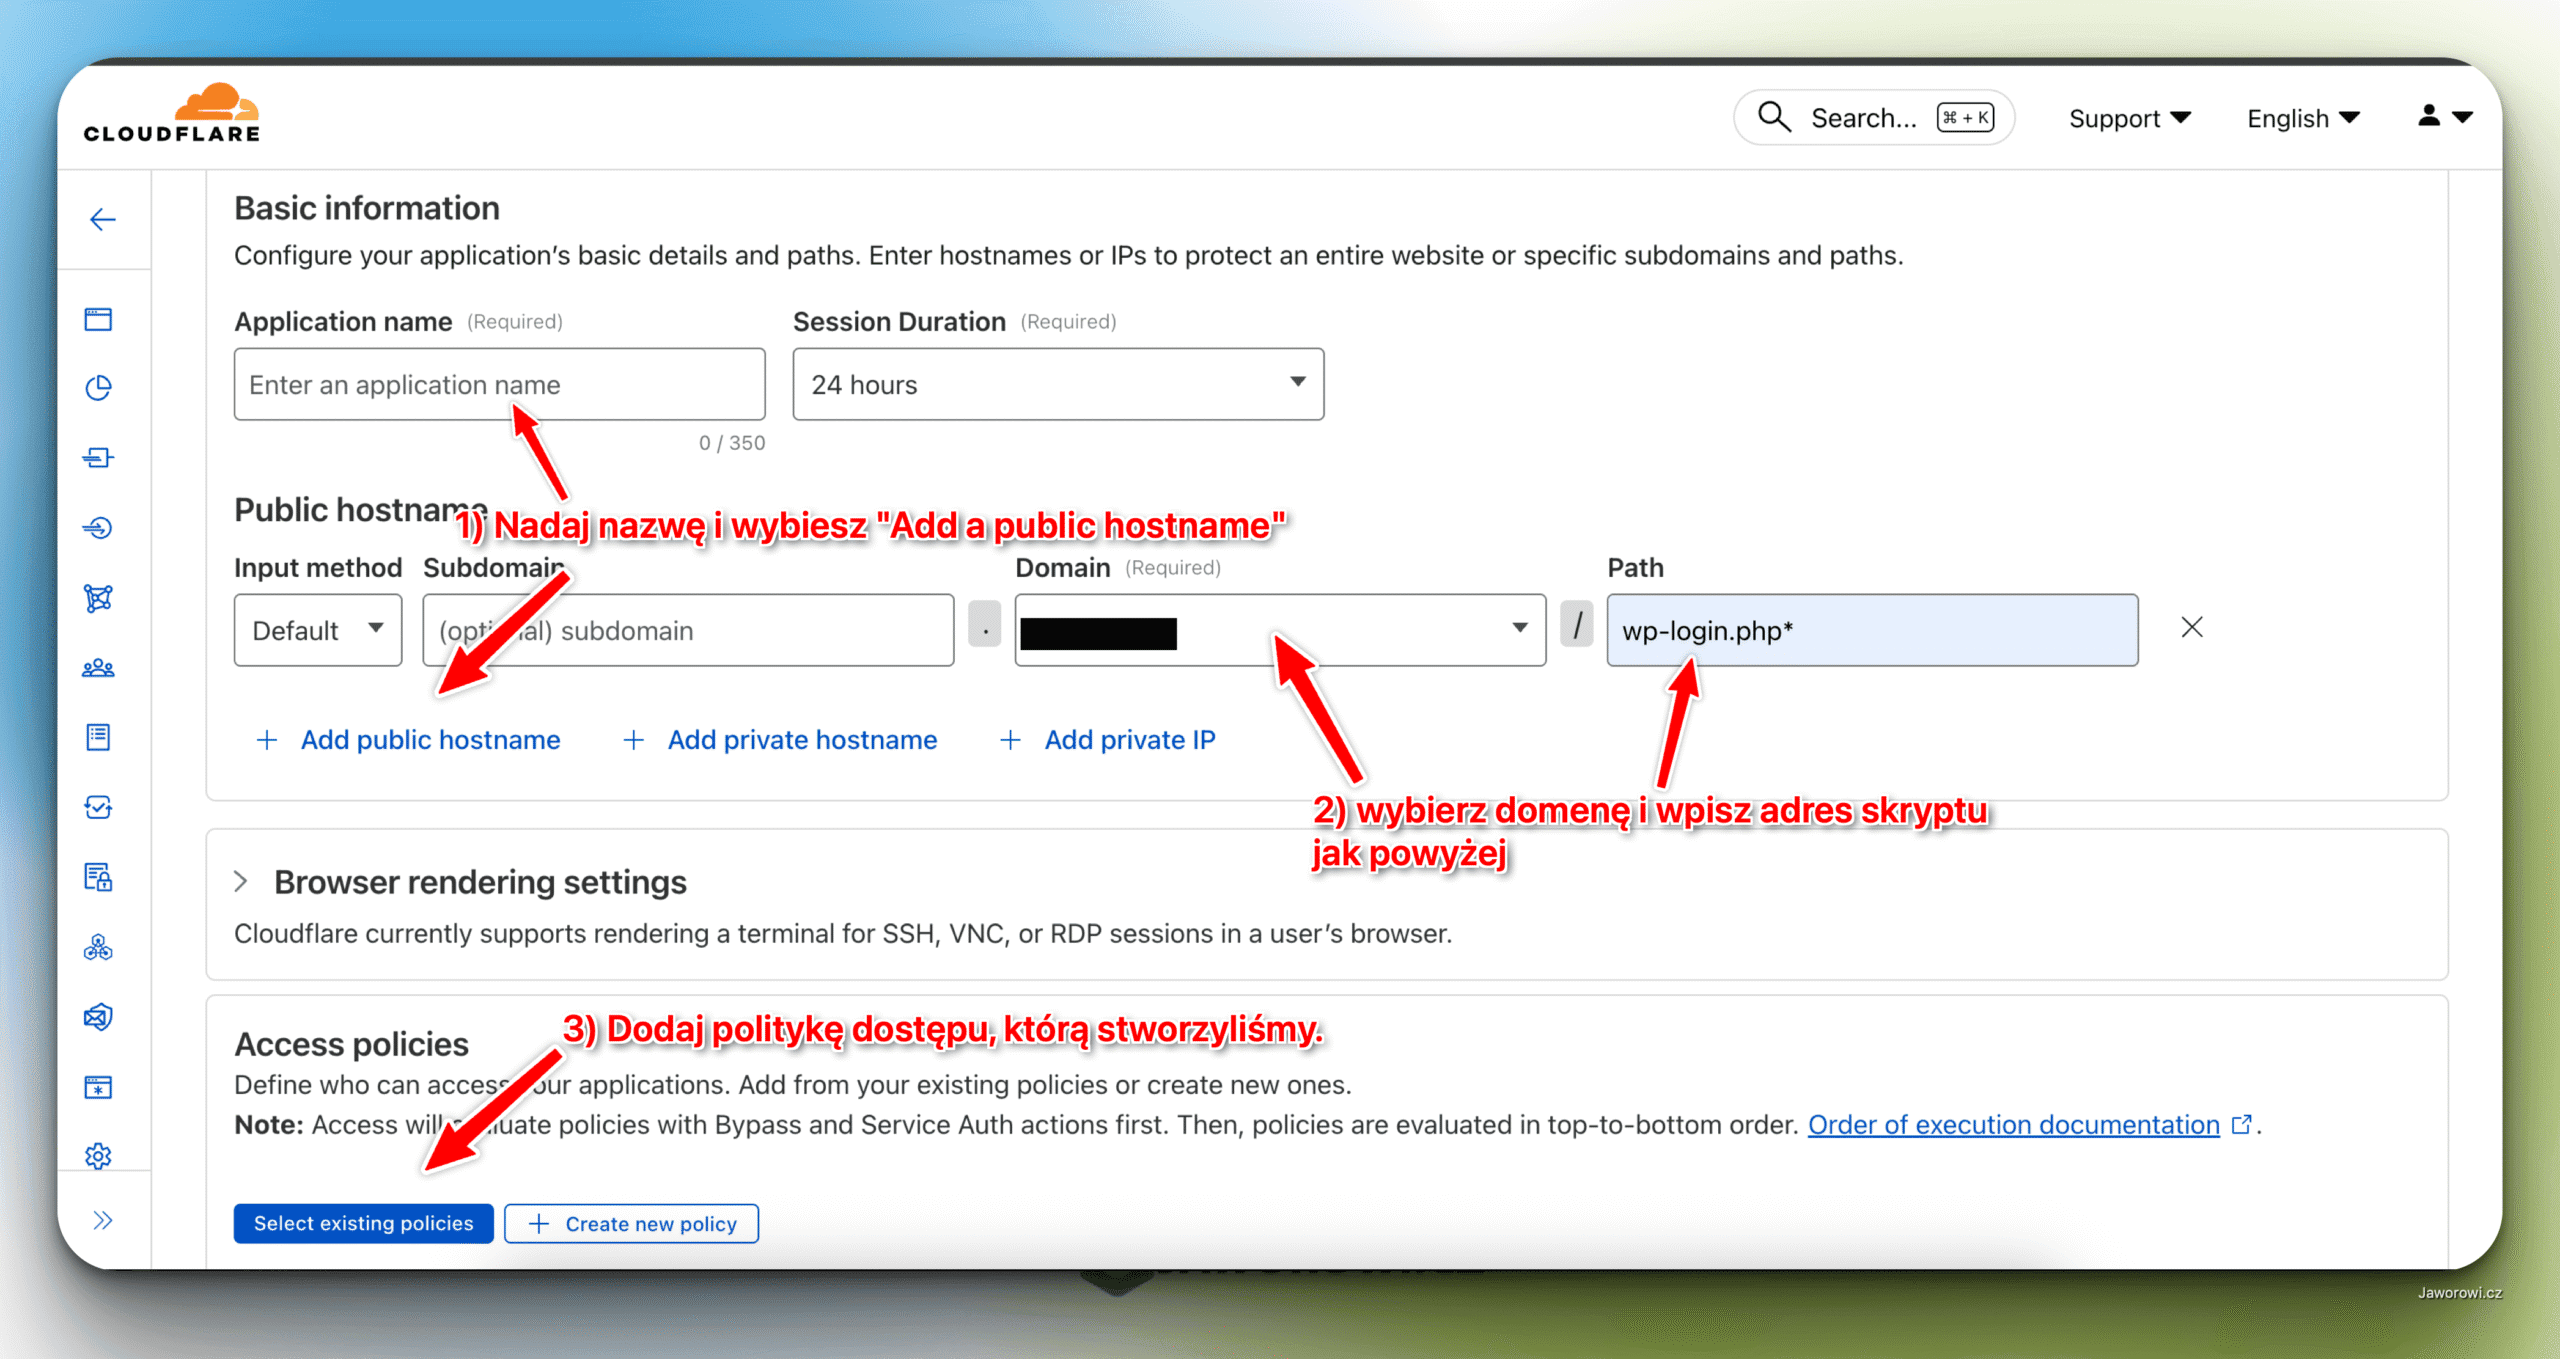Screen dimensions: 2560x1359
Task: Open the Input method Default dropdown
Action: (x=317, y=630)
